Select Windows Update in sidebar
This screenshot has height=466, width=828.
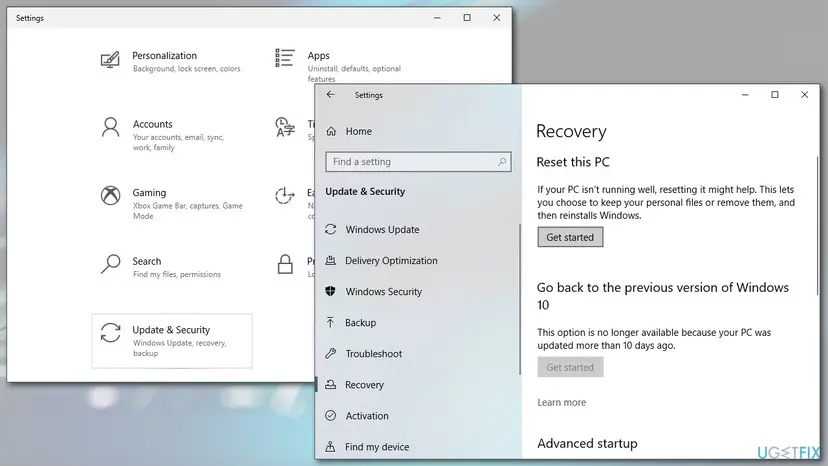pos(382,229)
